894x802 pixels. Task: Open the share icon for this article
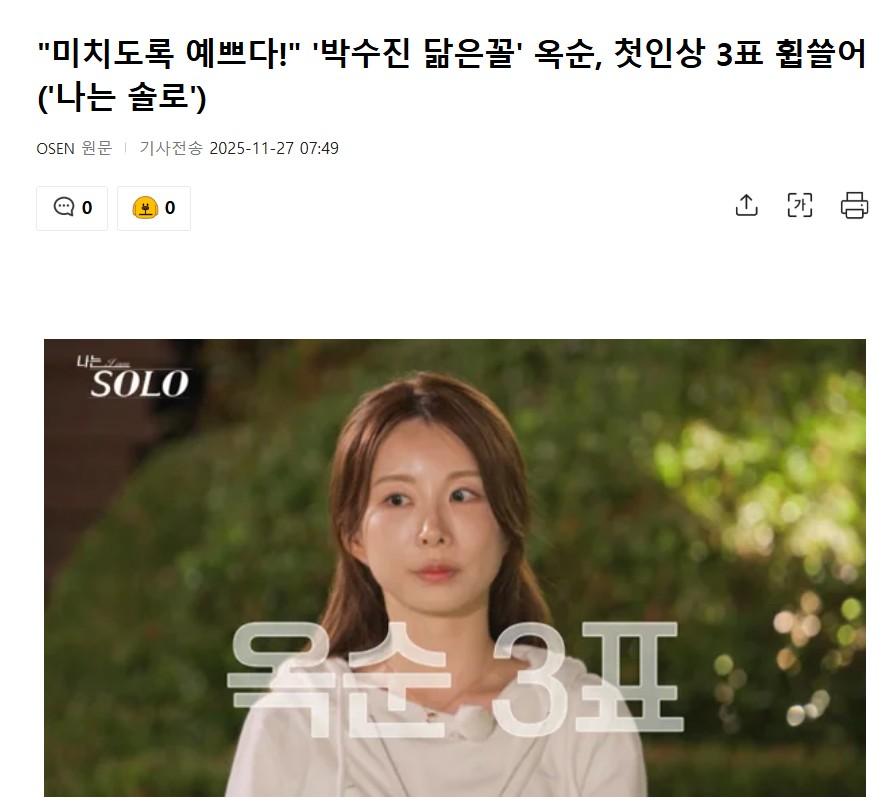click(746, 205)
